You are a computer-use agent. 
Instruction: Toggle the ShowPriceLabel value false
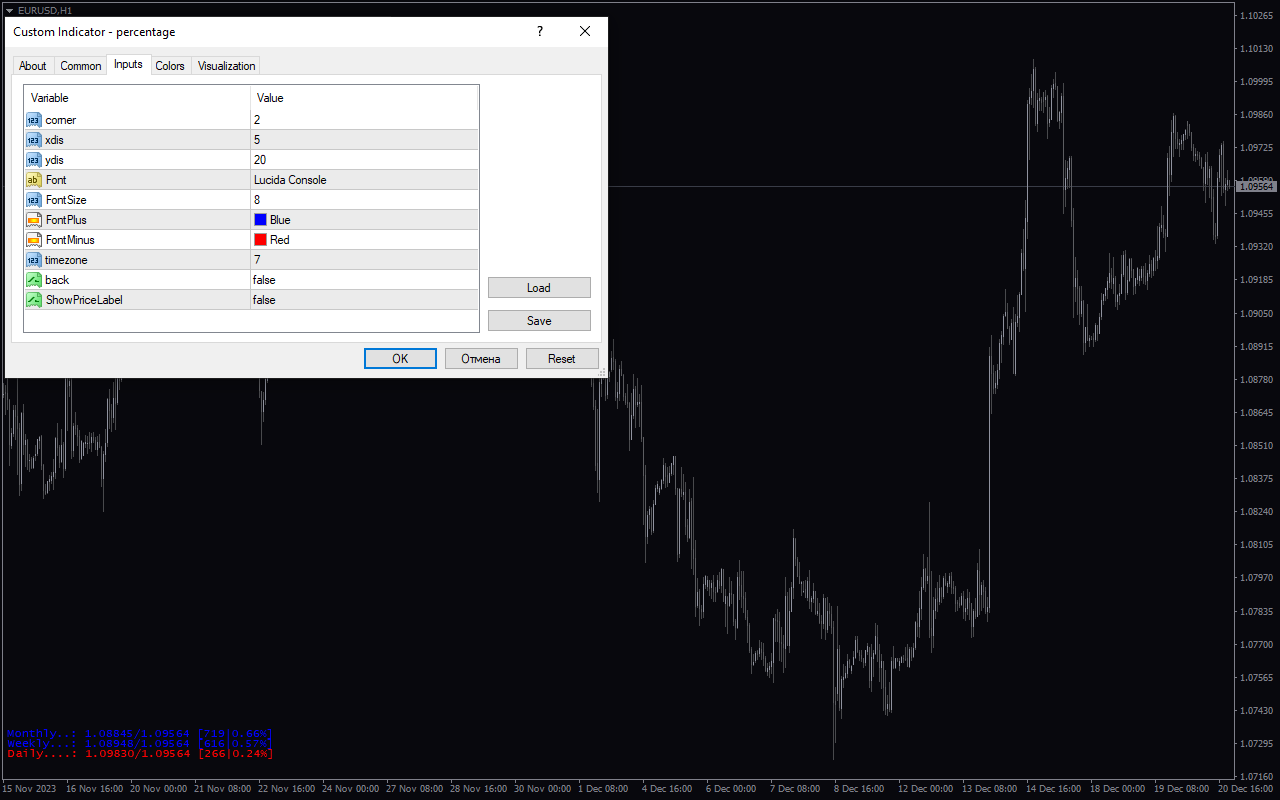tap(364, 300)
